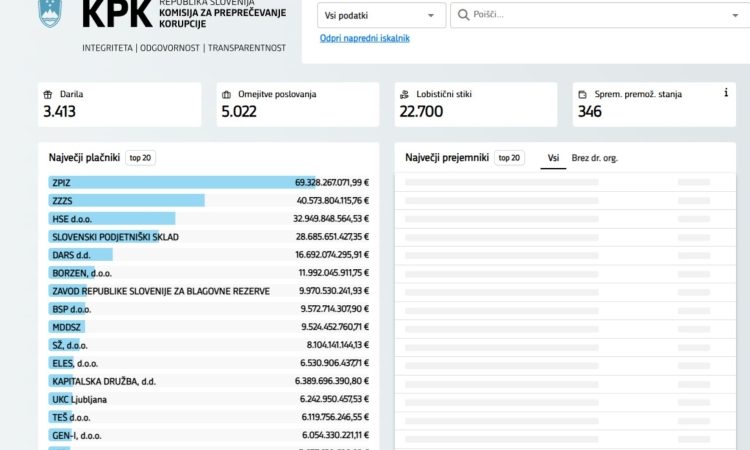Click the amount 28.685.651.427,35 €
Screen dimensions: 750x450
[332, 237]
